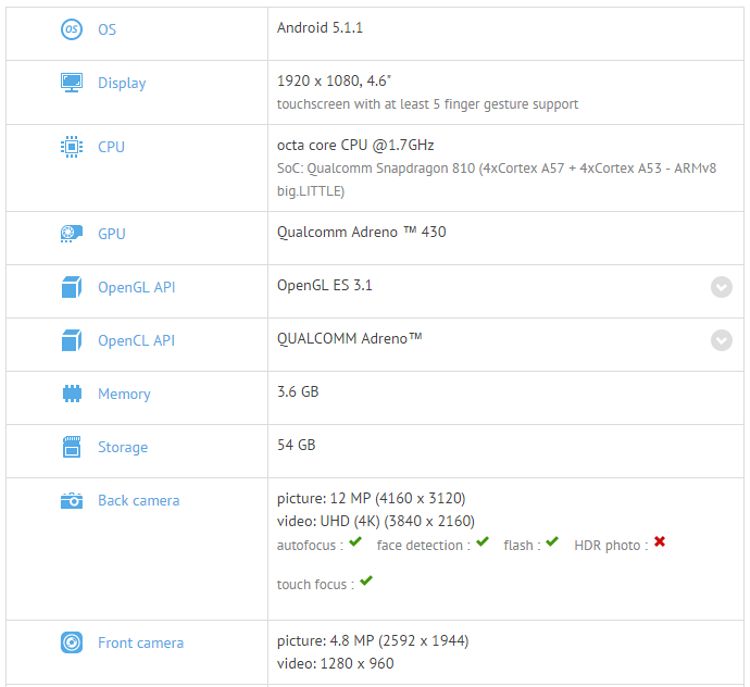Click the OS icon

click(71, 29)
